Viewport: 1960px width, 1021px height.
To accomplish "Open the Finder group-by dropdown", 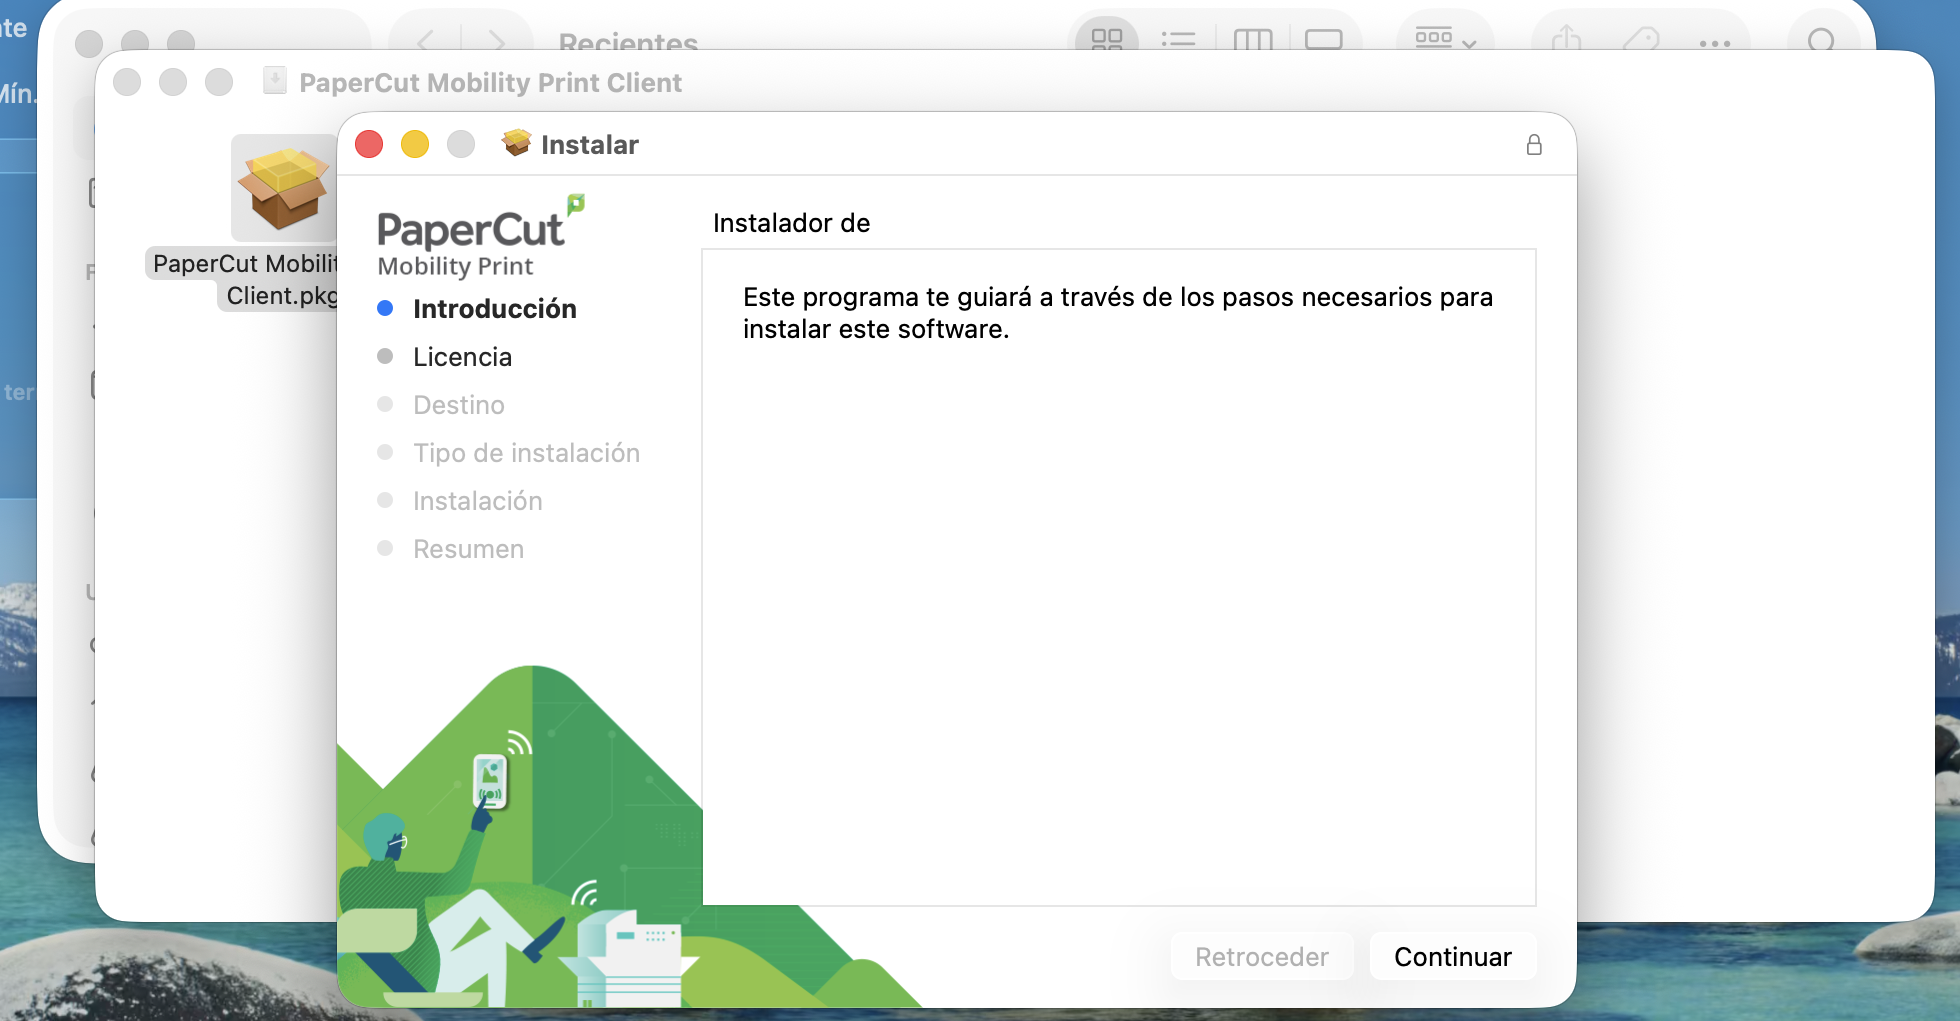I will (x=1445, y=40).
